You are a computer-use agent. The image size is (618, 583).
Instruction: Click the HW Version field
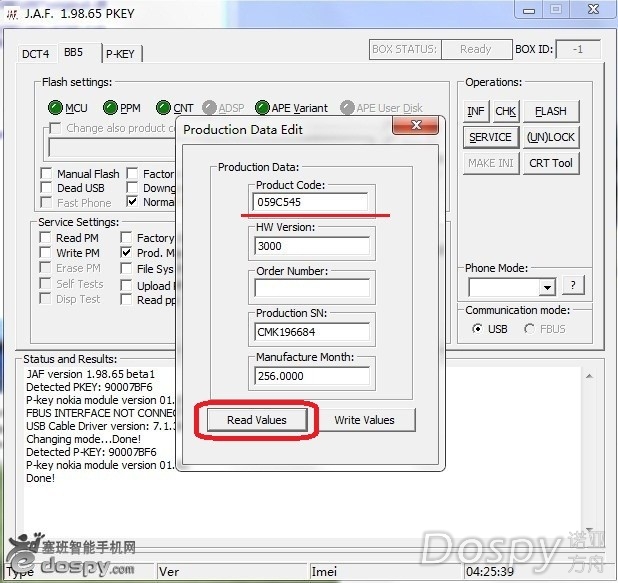pos(312,246)
